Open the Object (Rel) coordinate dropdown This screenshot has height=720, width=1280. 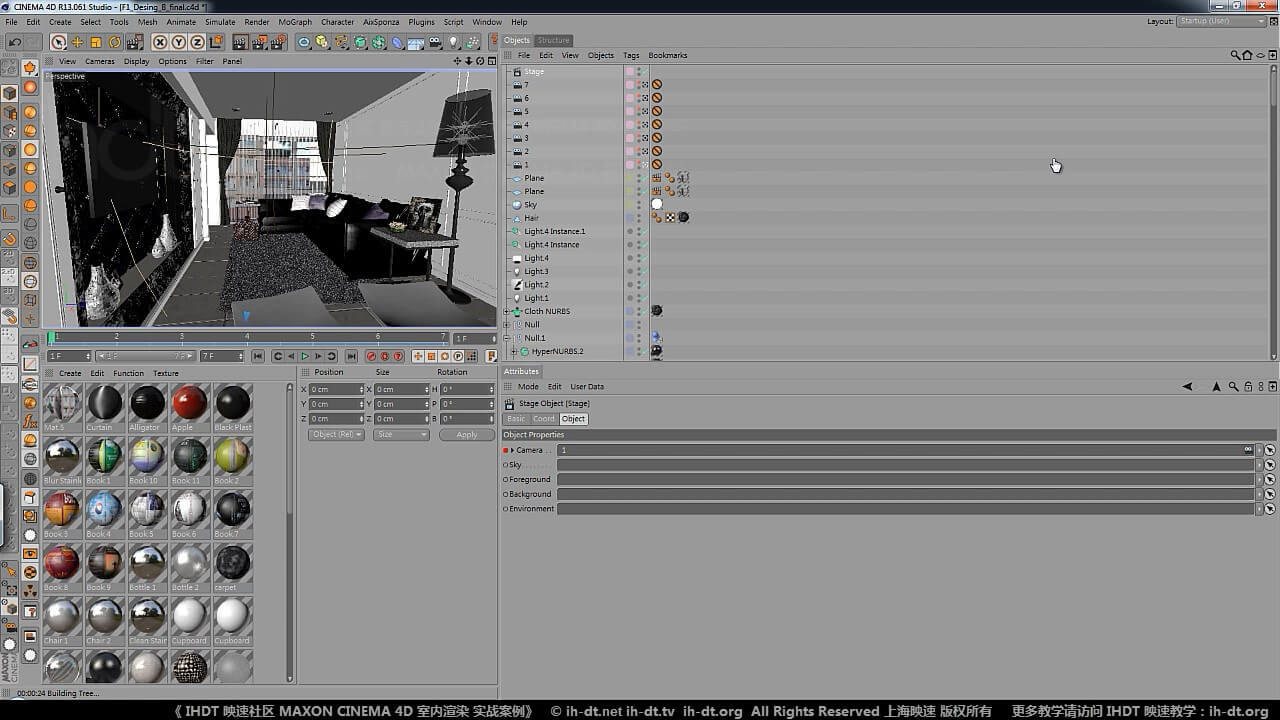tap(336, 435)
